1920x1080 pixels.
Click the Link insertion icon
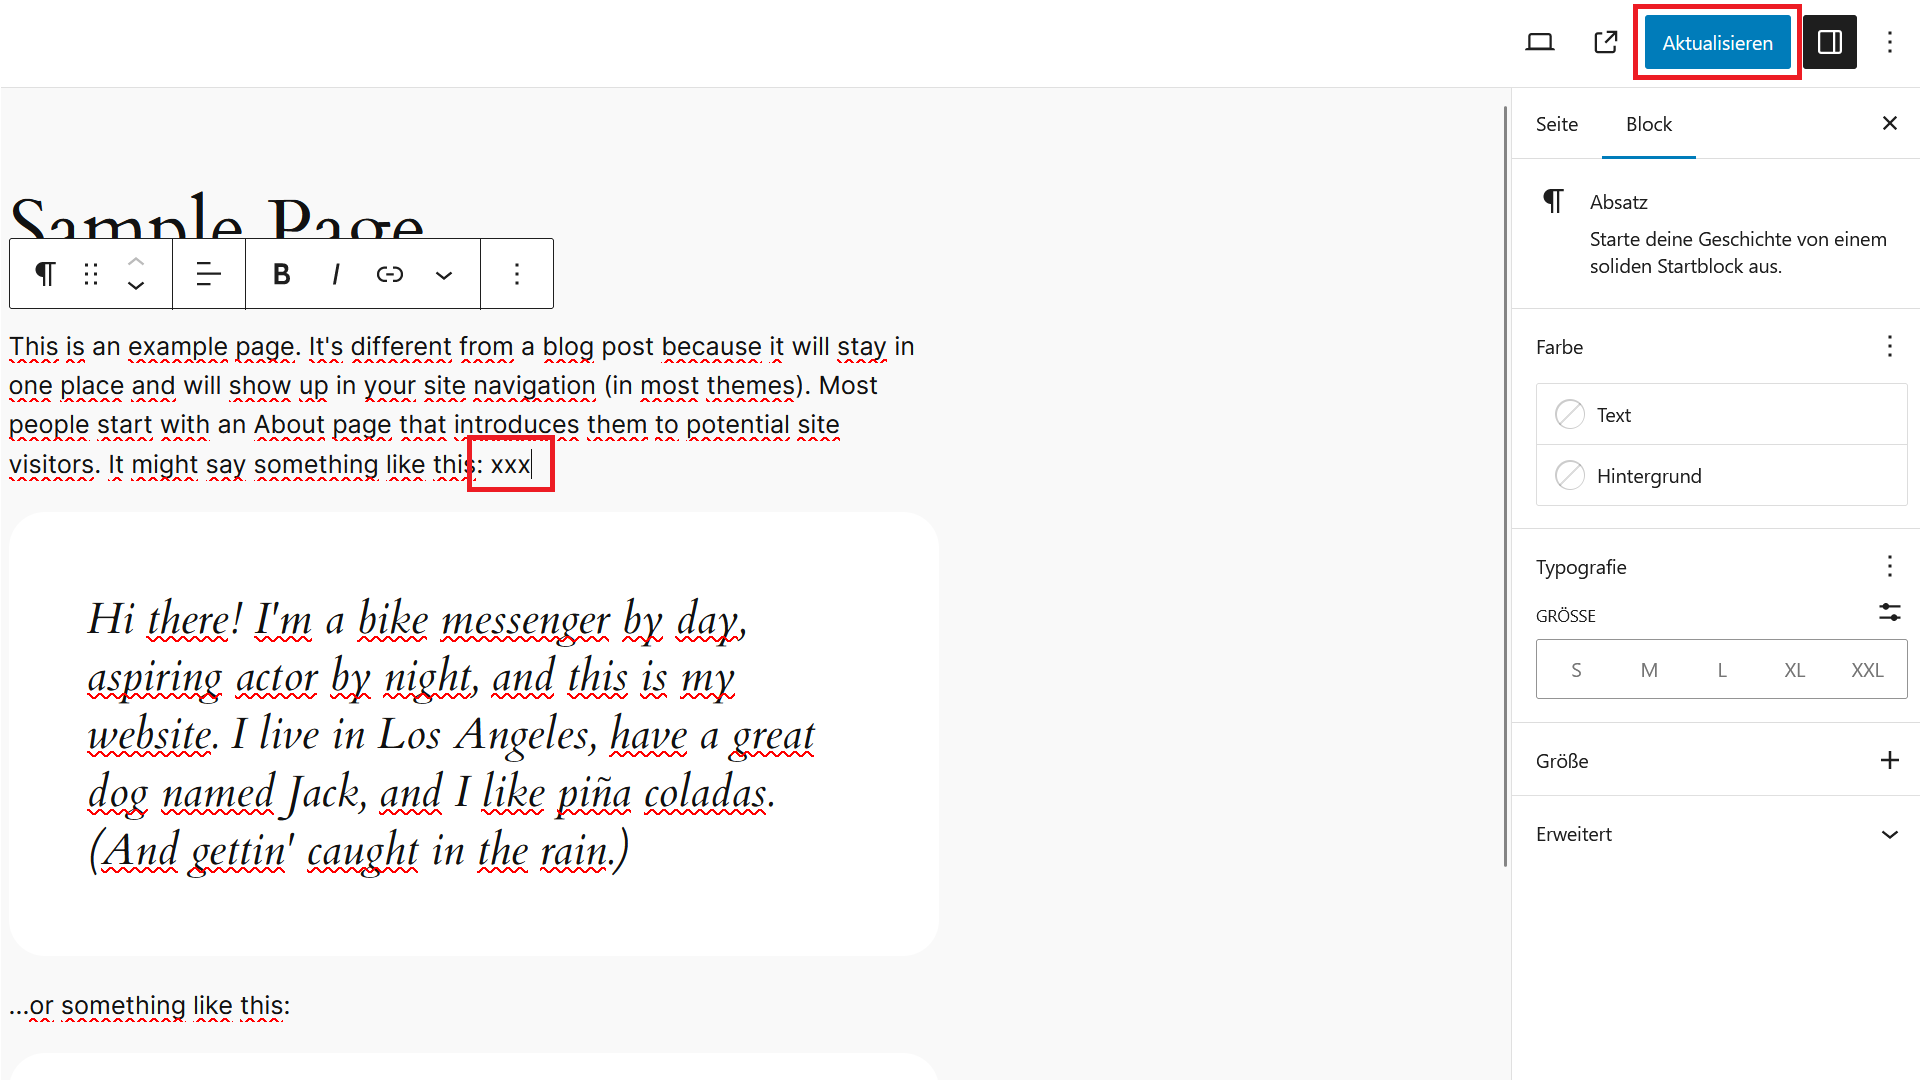click(389, 274)
